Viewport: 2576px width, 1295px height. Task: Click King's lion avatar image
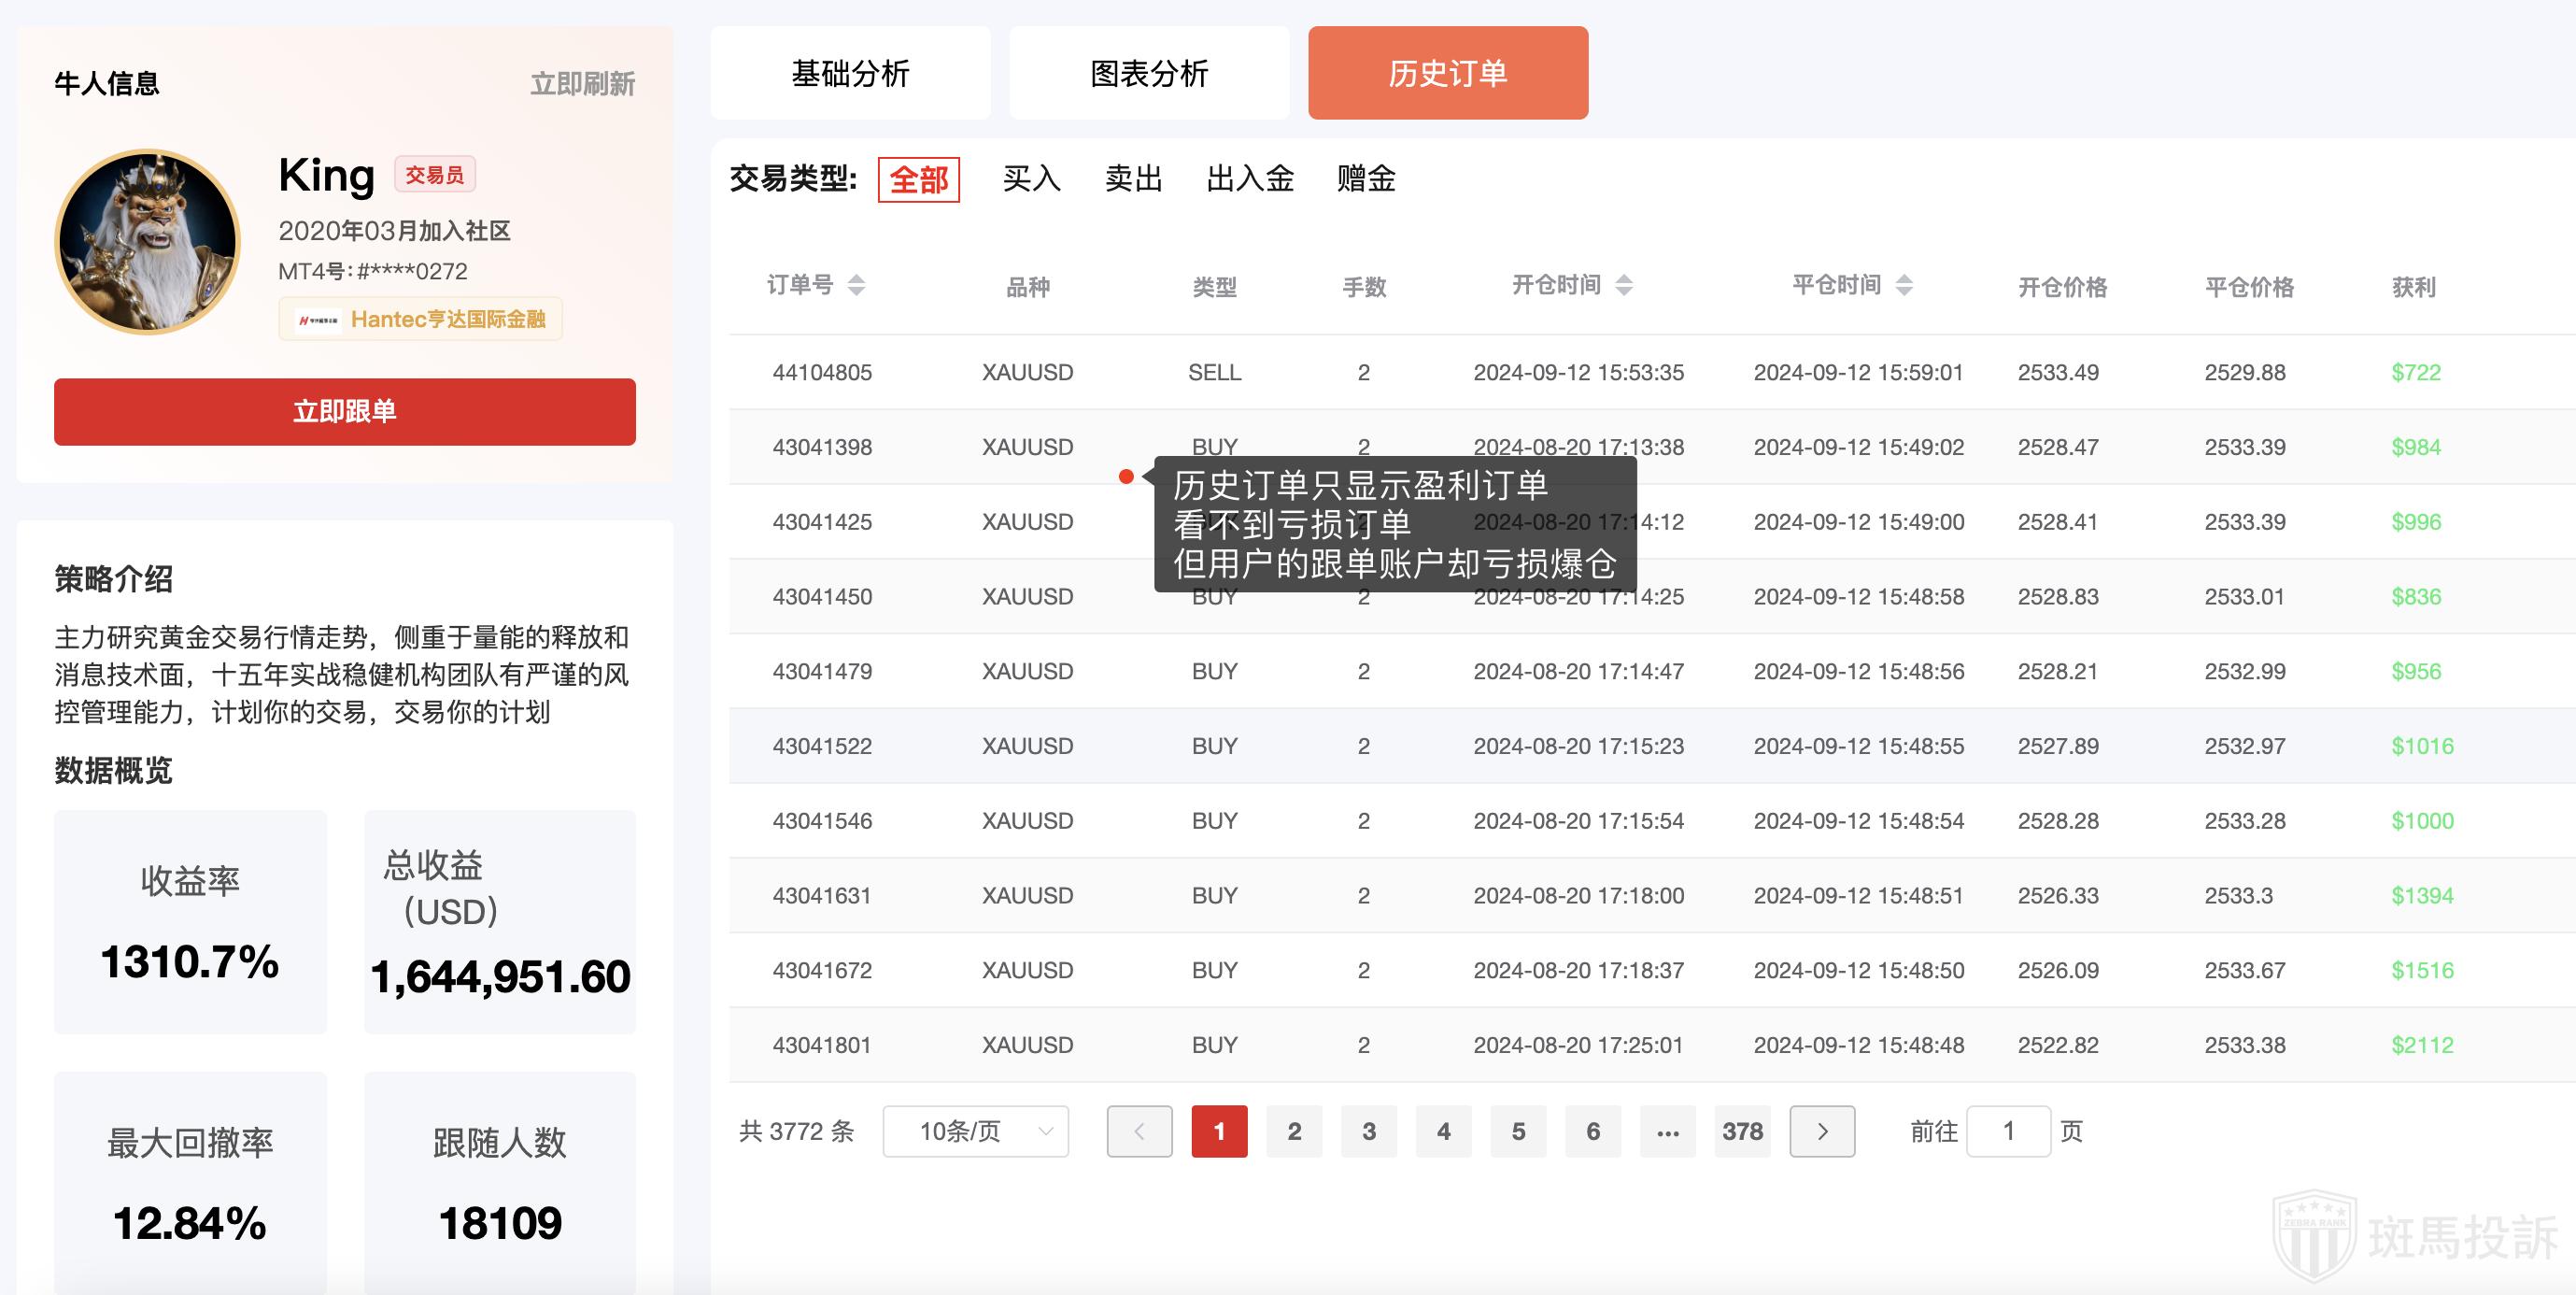[x=148, y=241]
